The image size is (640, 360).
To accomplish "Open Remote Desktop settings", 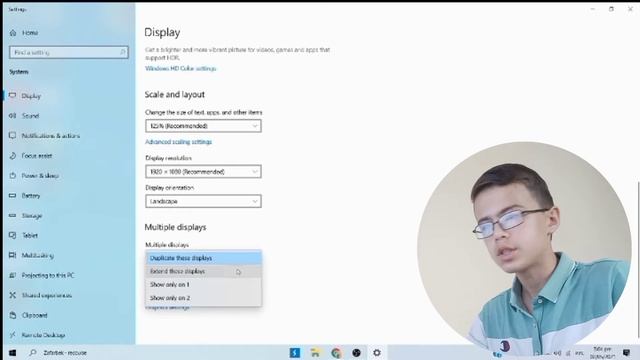I will pos(43,335).
